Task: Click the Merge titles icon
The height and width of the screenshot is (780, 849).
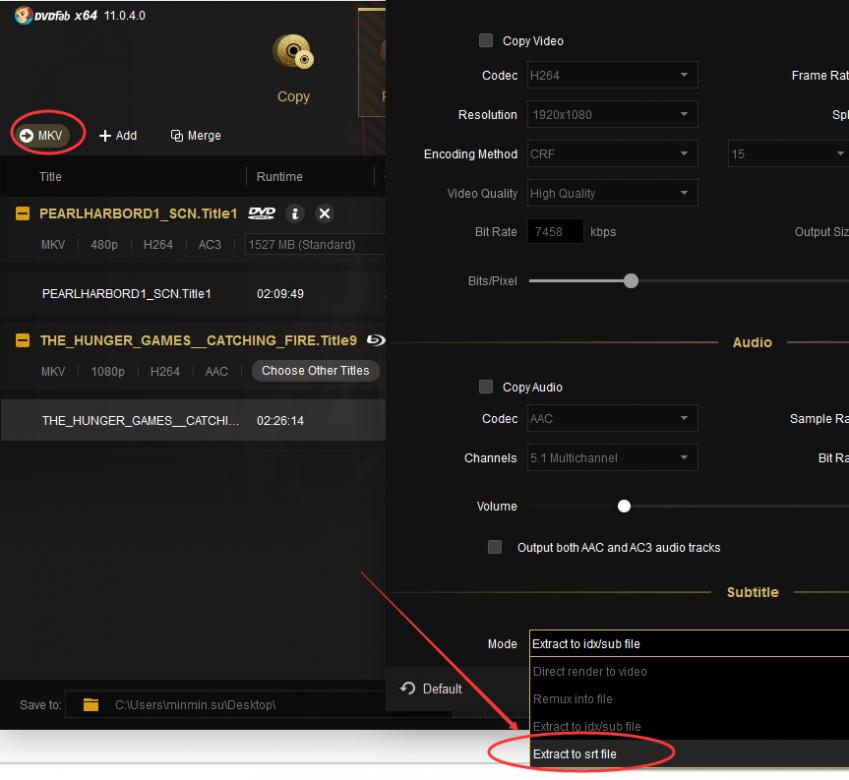Action: [x=177, y=136]
